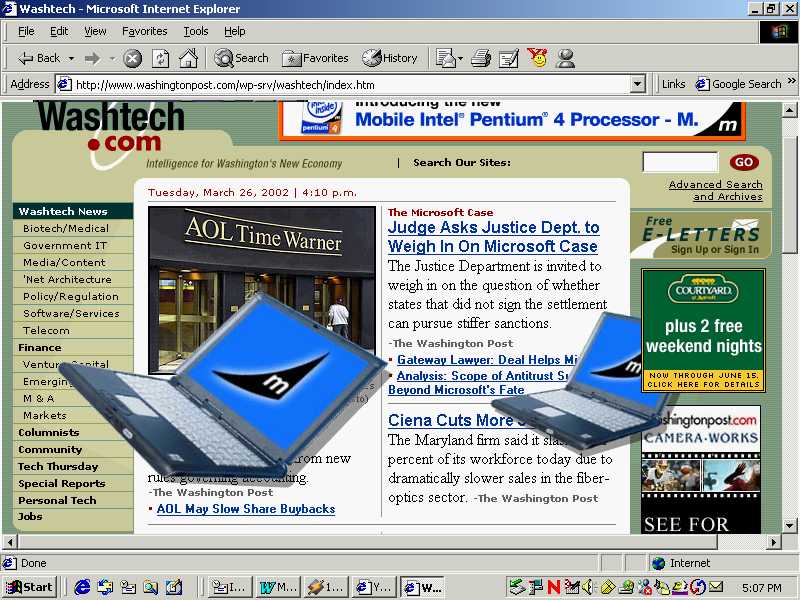Open volume control from the tray speaker icon
800x600 pixels.
(588, 587)
